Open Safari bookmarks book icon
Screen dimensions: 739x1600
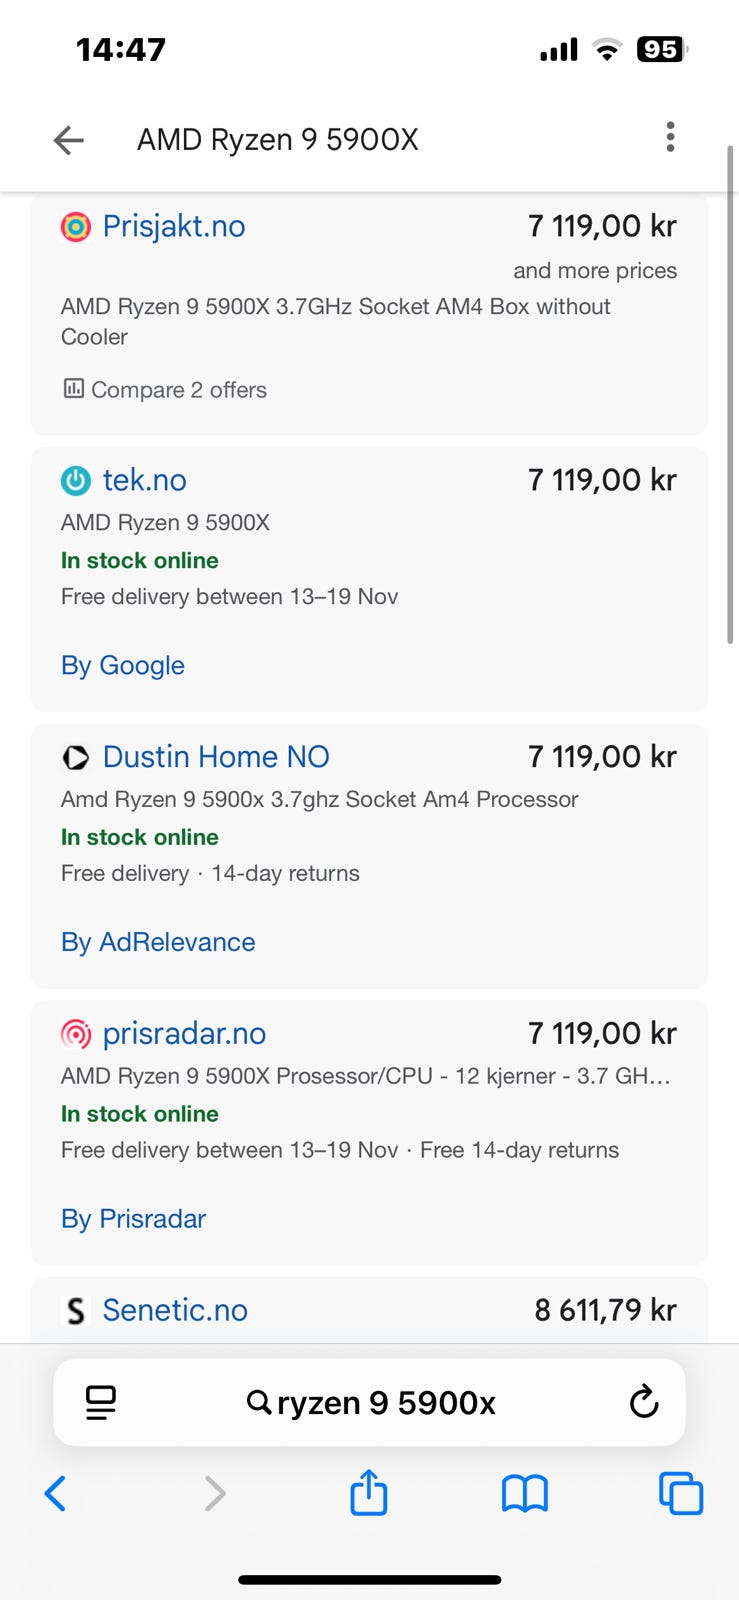(x=525, y=1494)
